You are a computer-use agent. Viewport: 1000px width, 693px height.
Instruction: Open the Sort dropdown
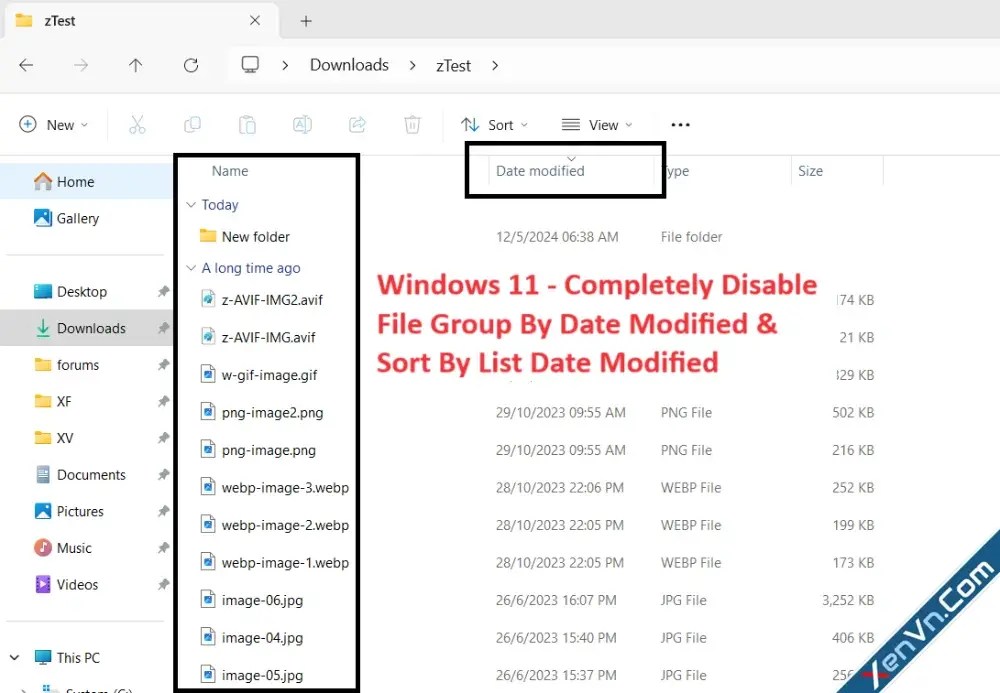[495, 125]
